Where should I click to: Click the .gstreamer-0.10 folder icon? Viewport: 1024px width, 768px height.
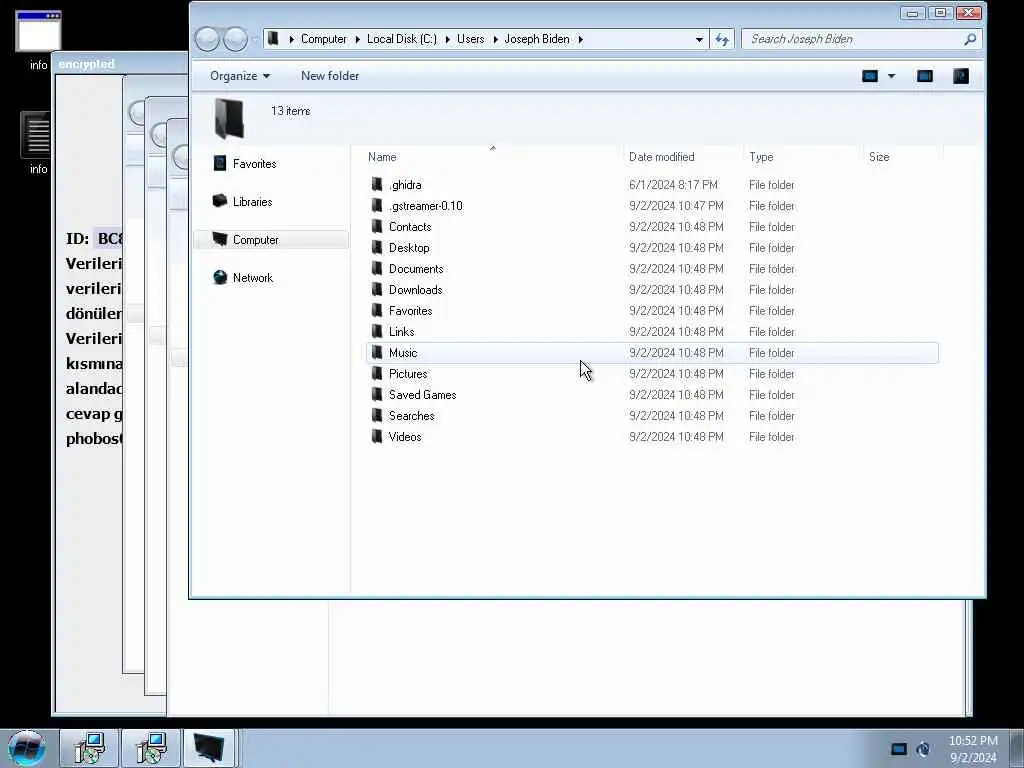coord(377,206)
